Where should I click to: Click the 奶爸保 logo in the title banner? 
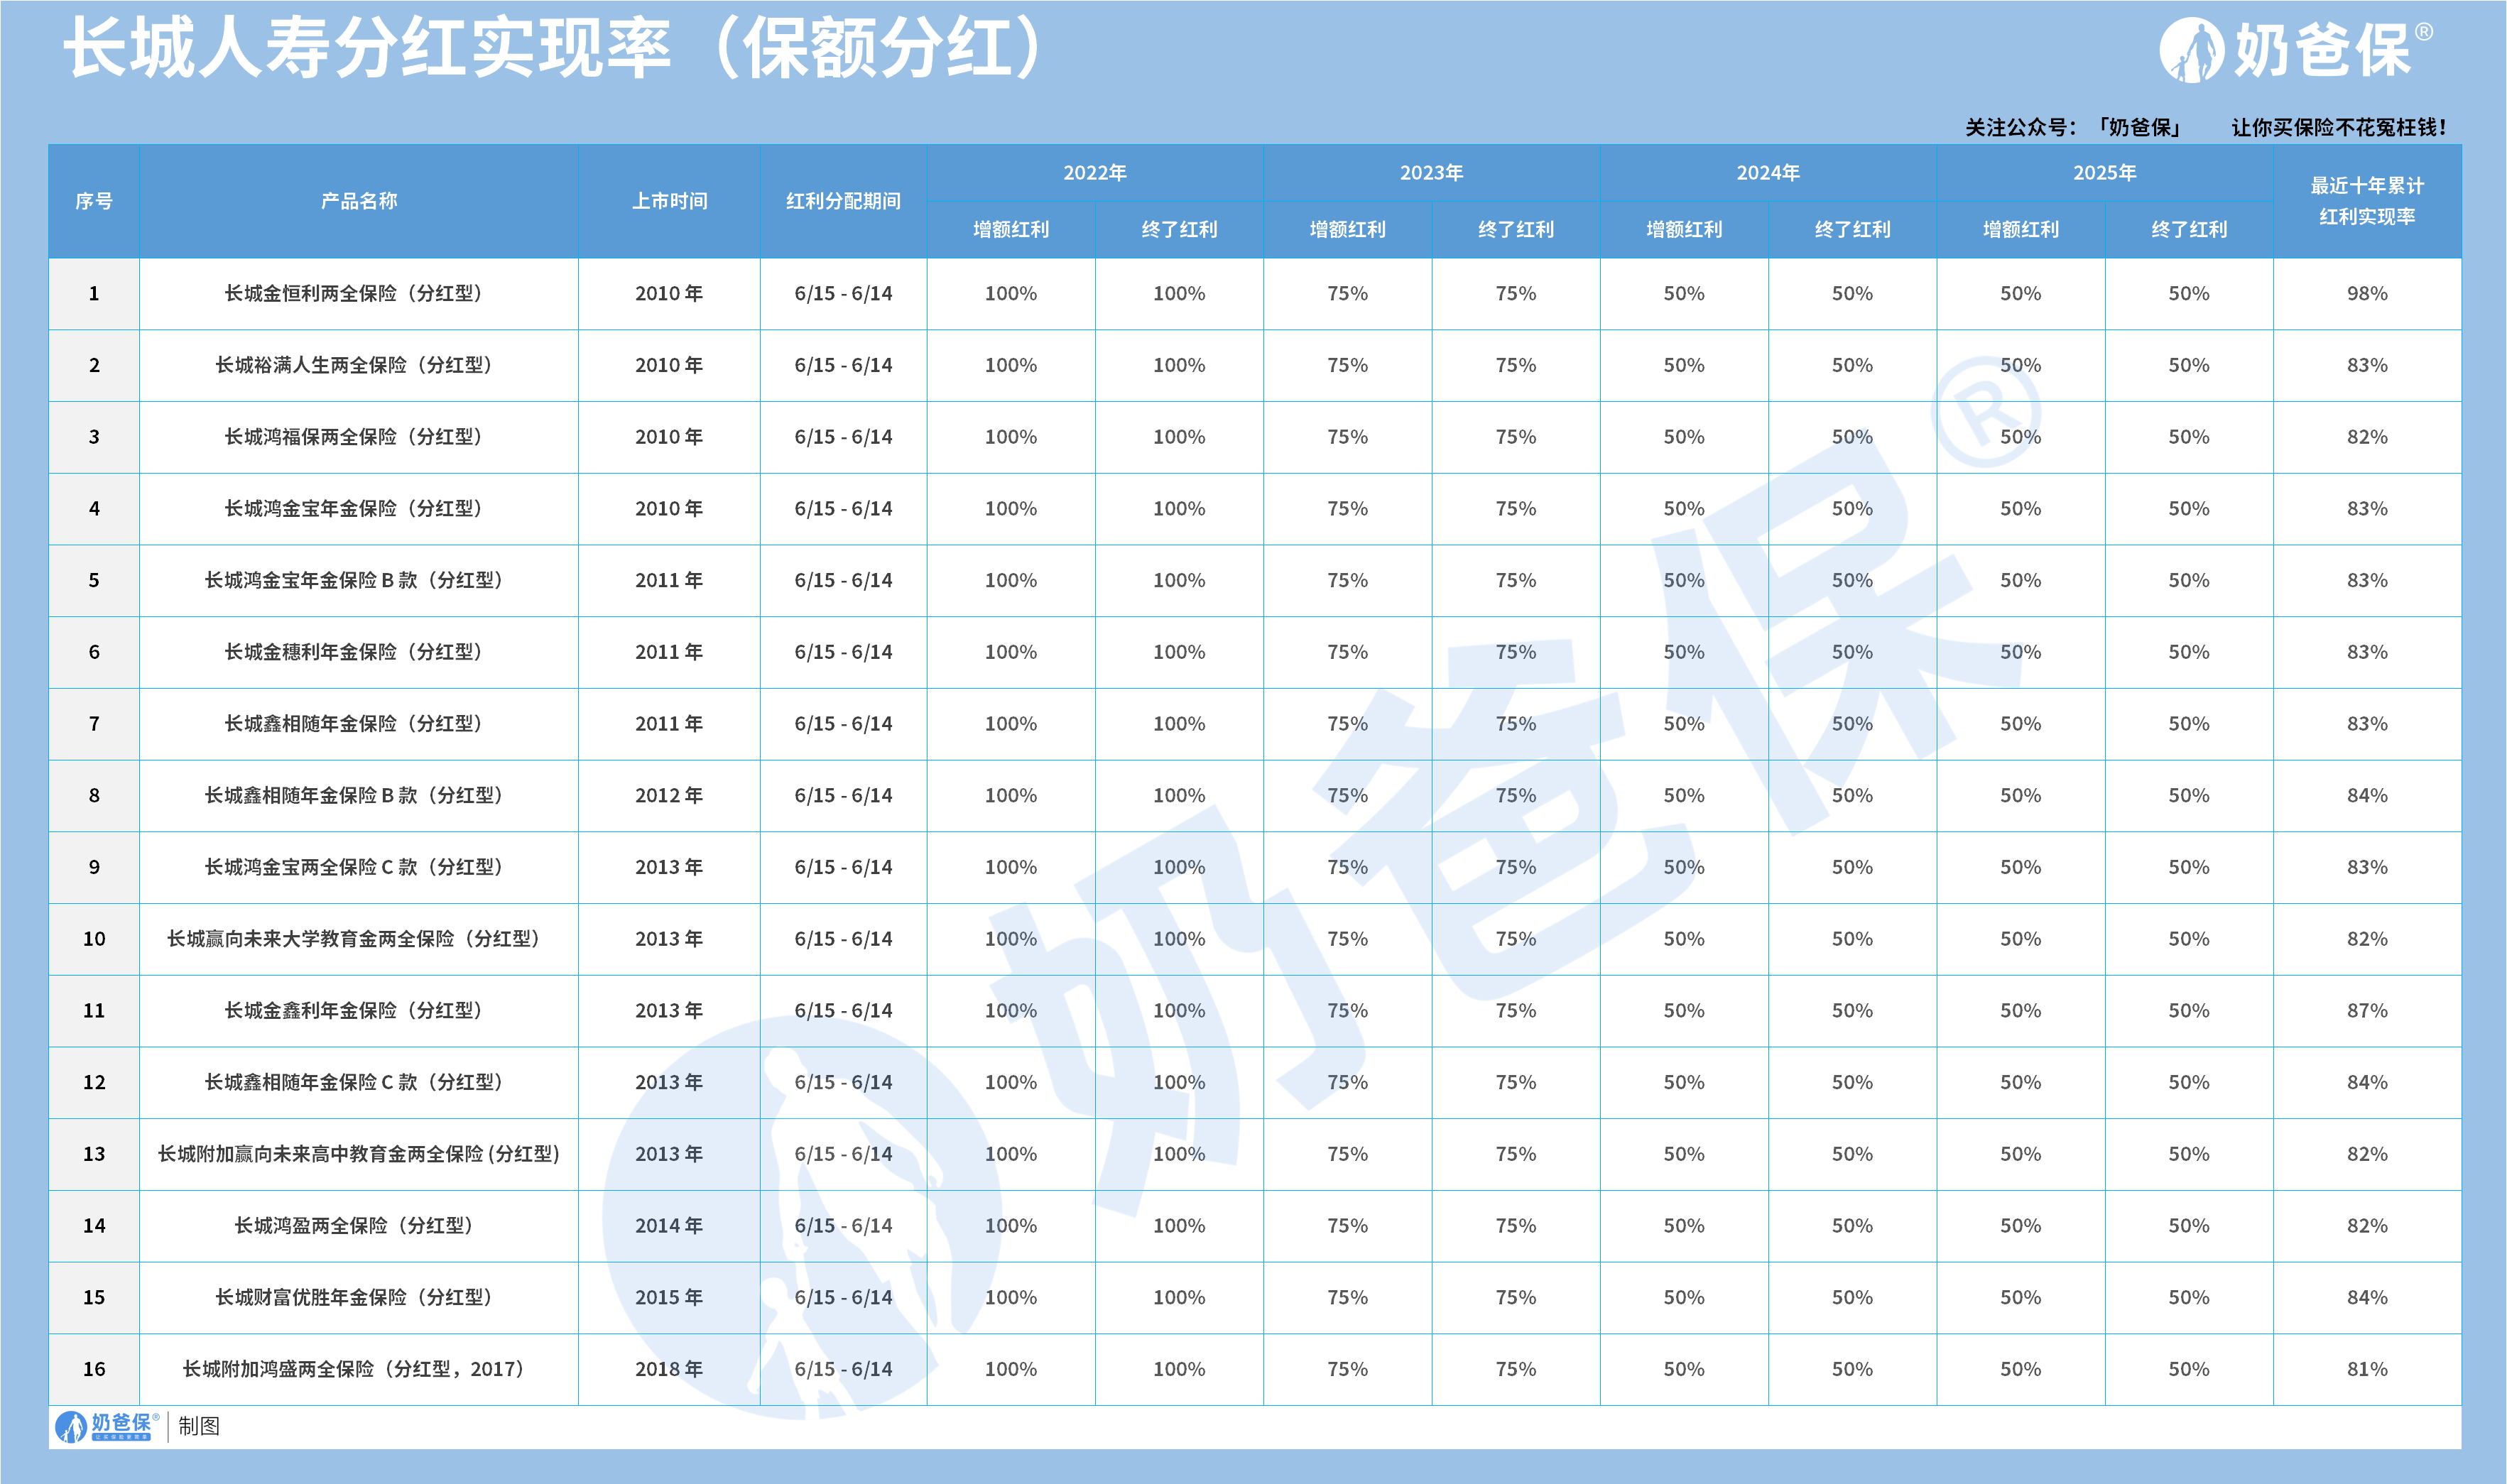click(2295, 50)
